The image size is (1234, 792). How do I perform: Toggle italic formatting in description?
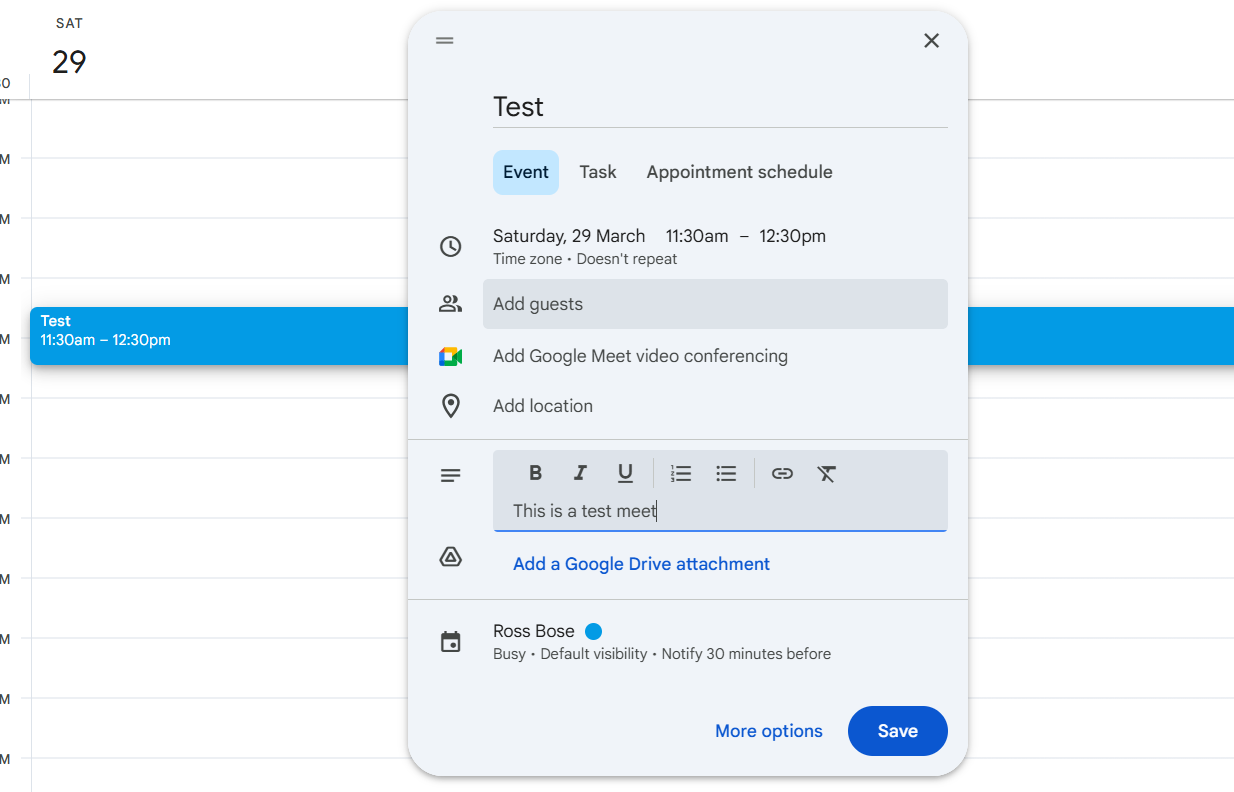(x=580, y=473)
